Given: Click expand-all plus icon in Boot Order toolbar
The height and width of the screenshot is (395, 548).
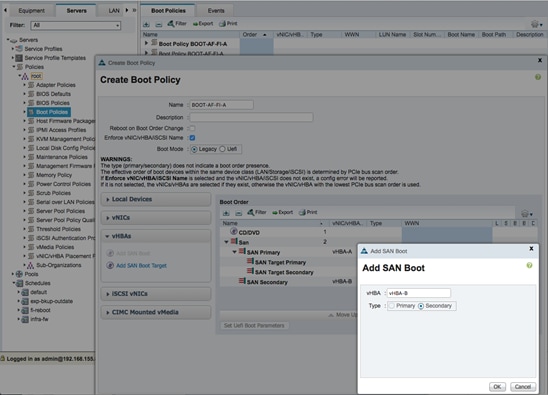Looking at the screenshot, I should tap(226, 213).
